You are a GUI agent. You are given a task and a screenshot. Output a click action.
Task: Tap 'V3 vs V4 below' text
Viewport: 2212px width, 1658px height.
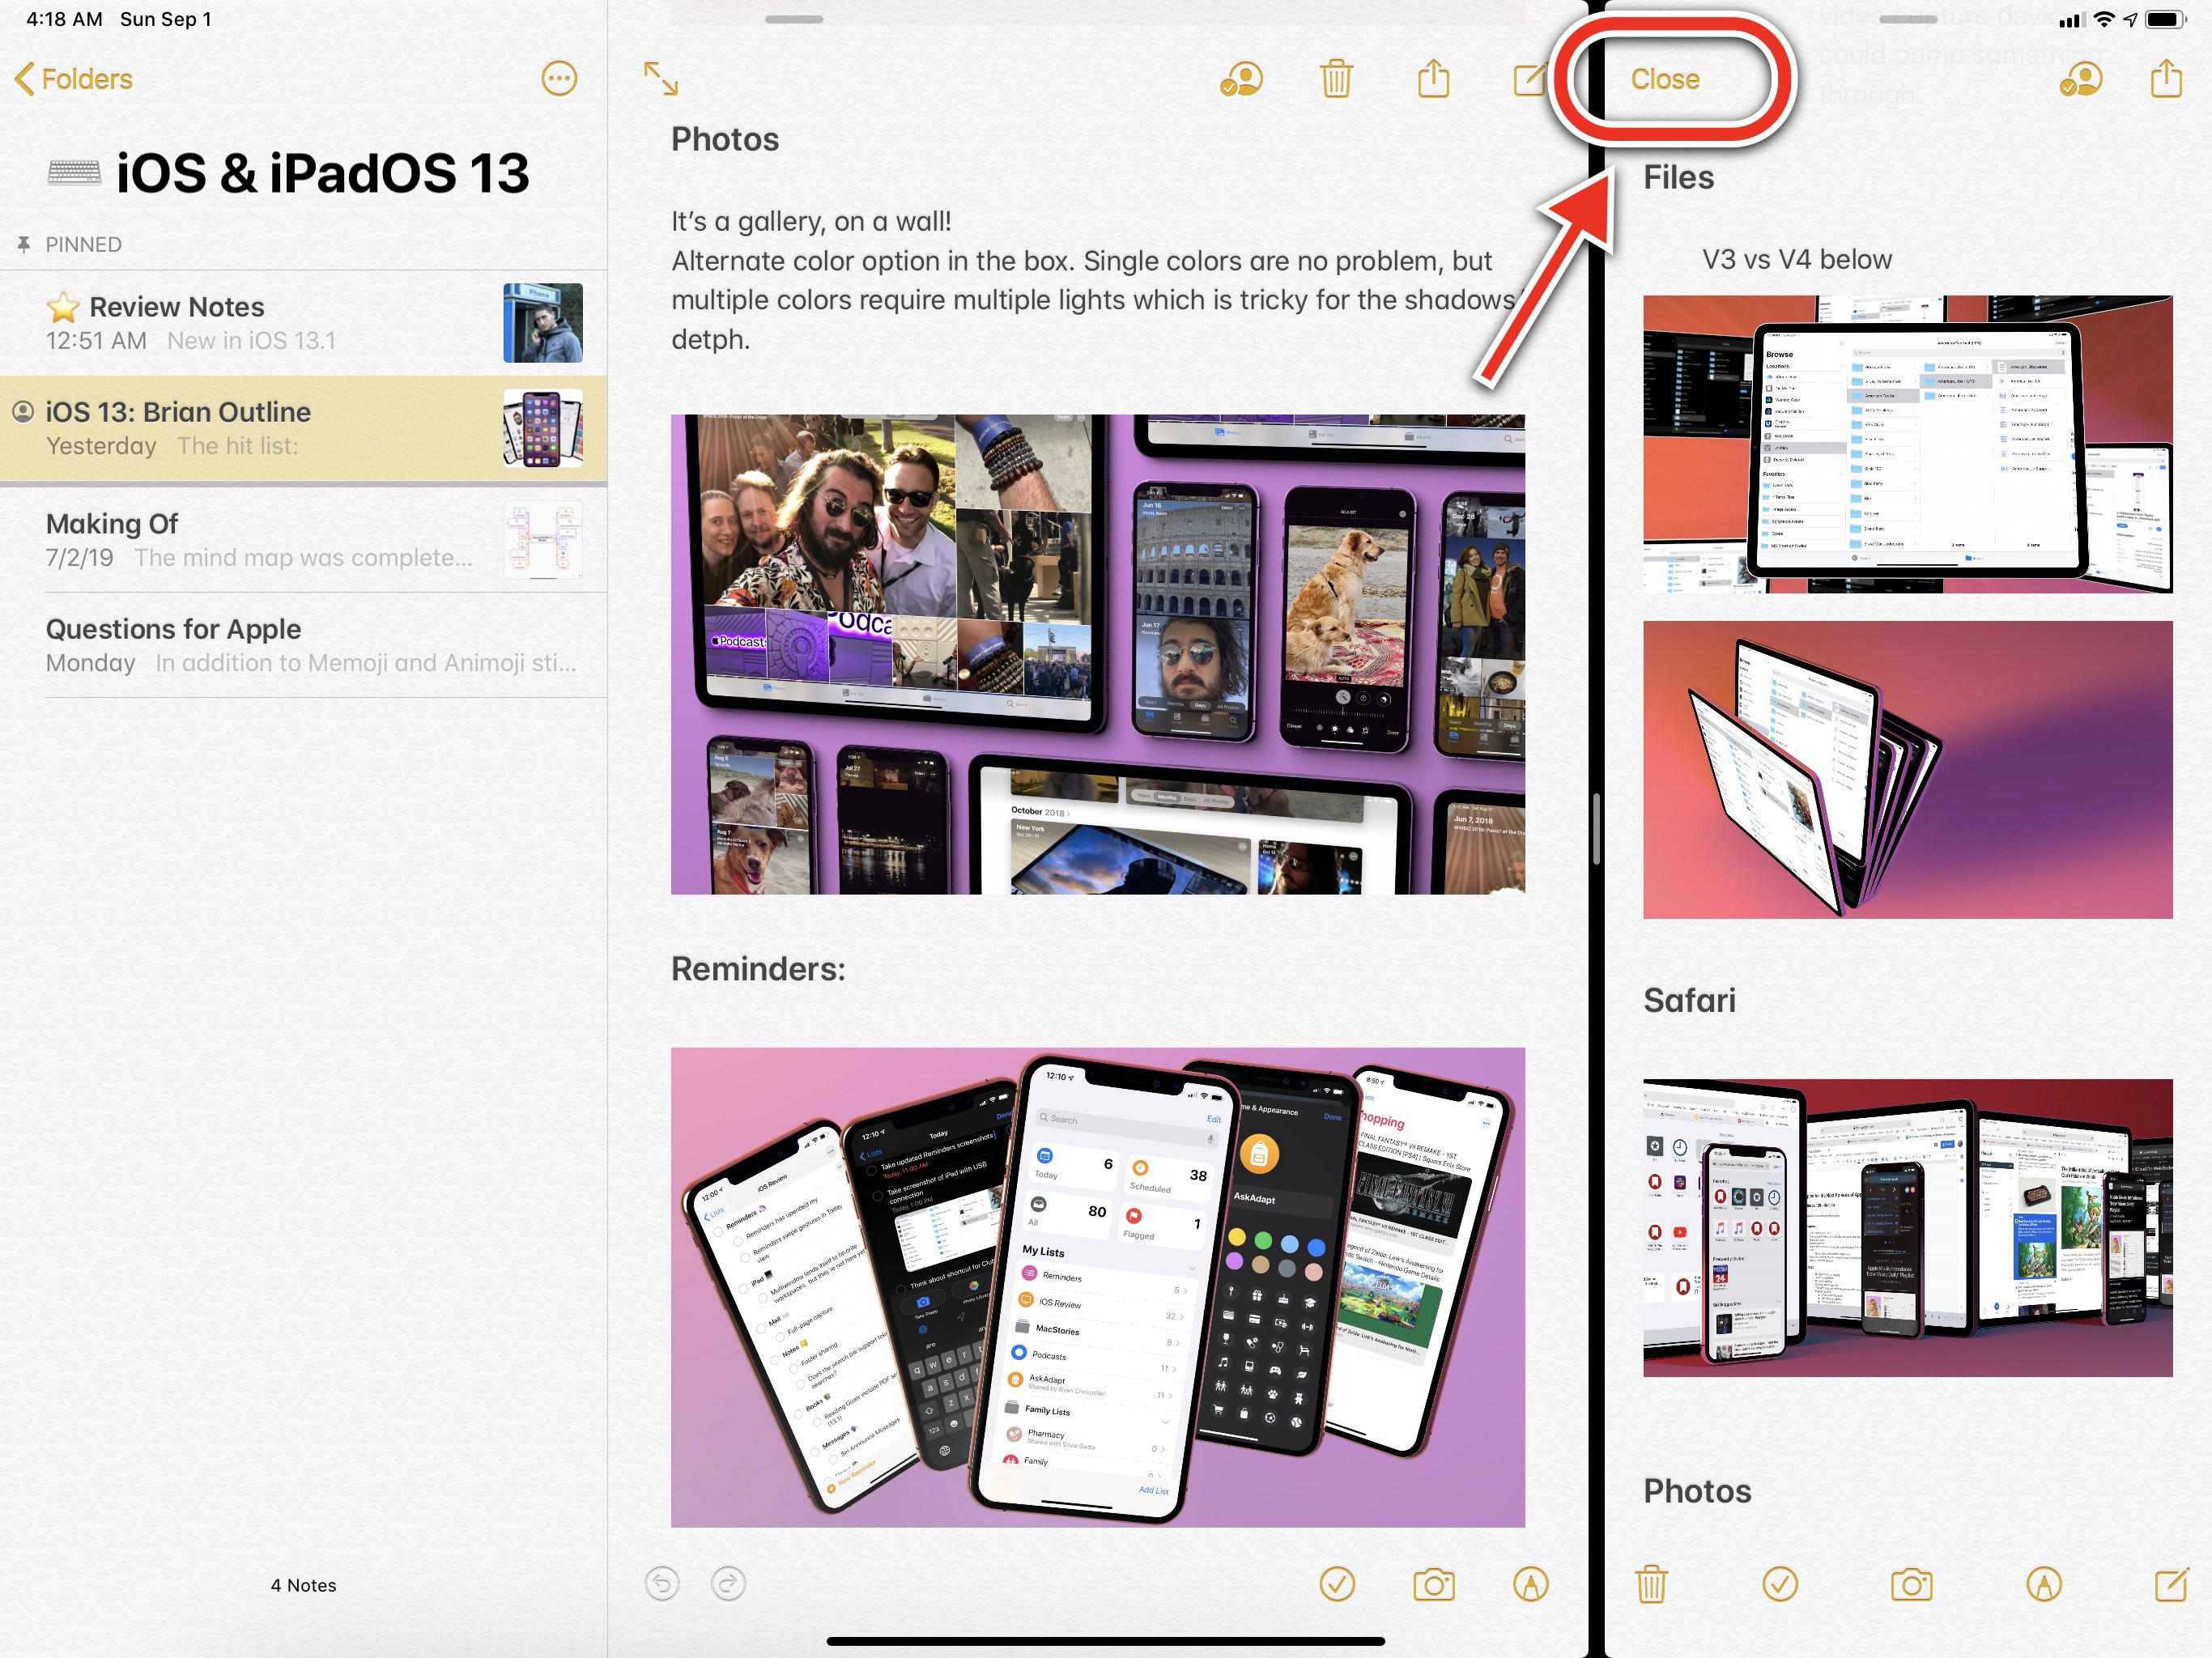1797,259
